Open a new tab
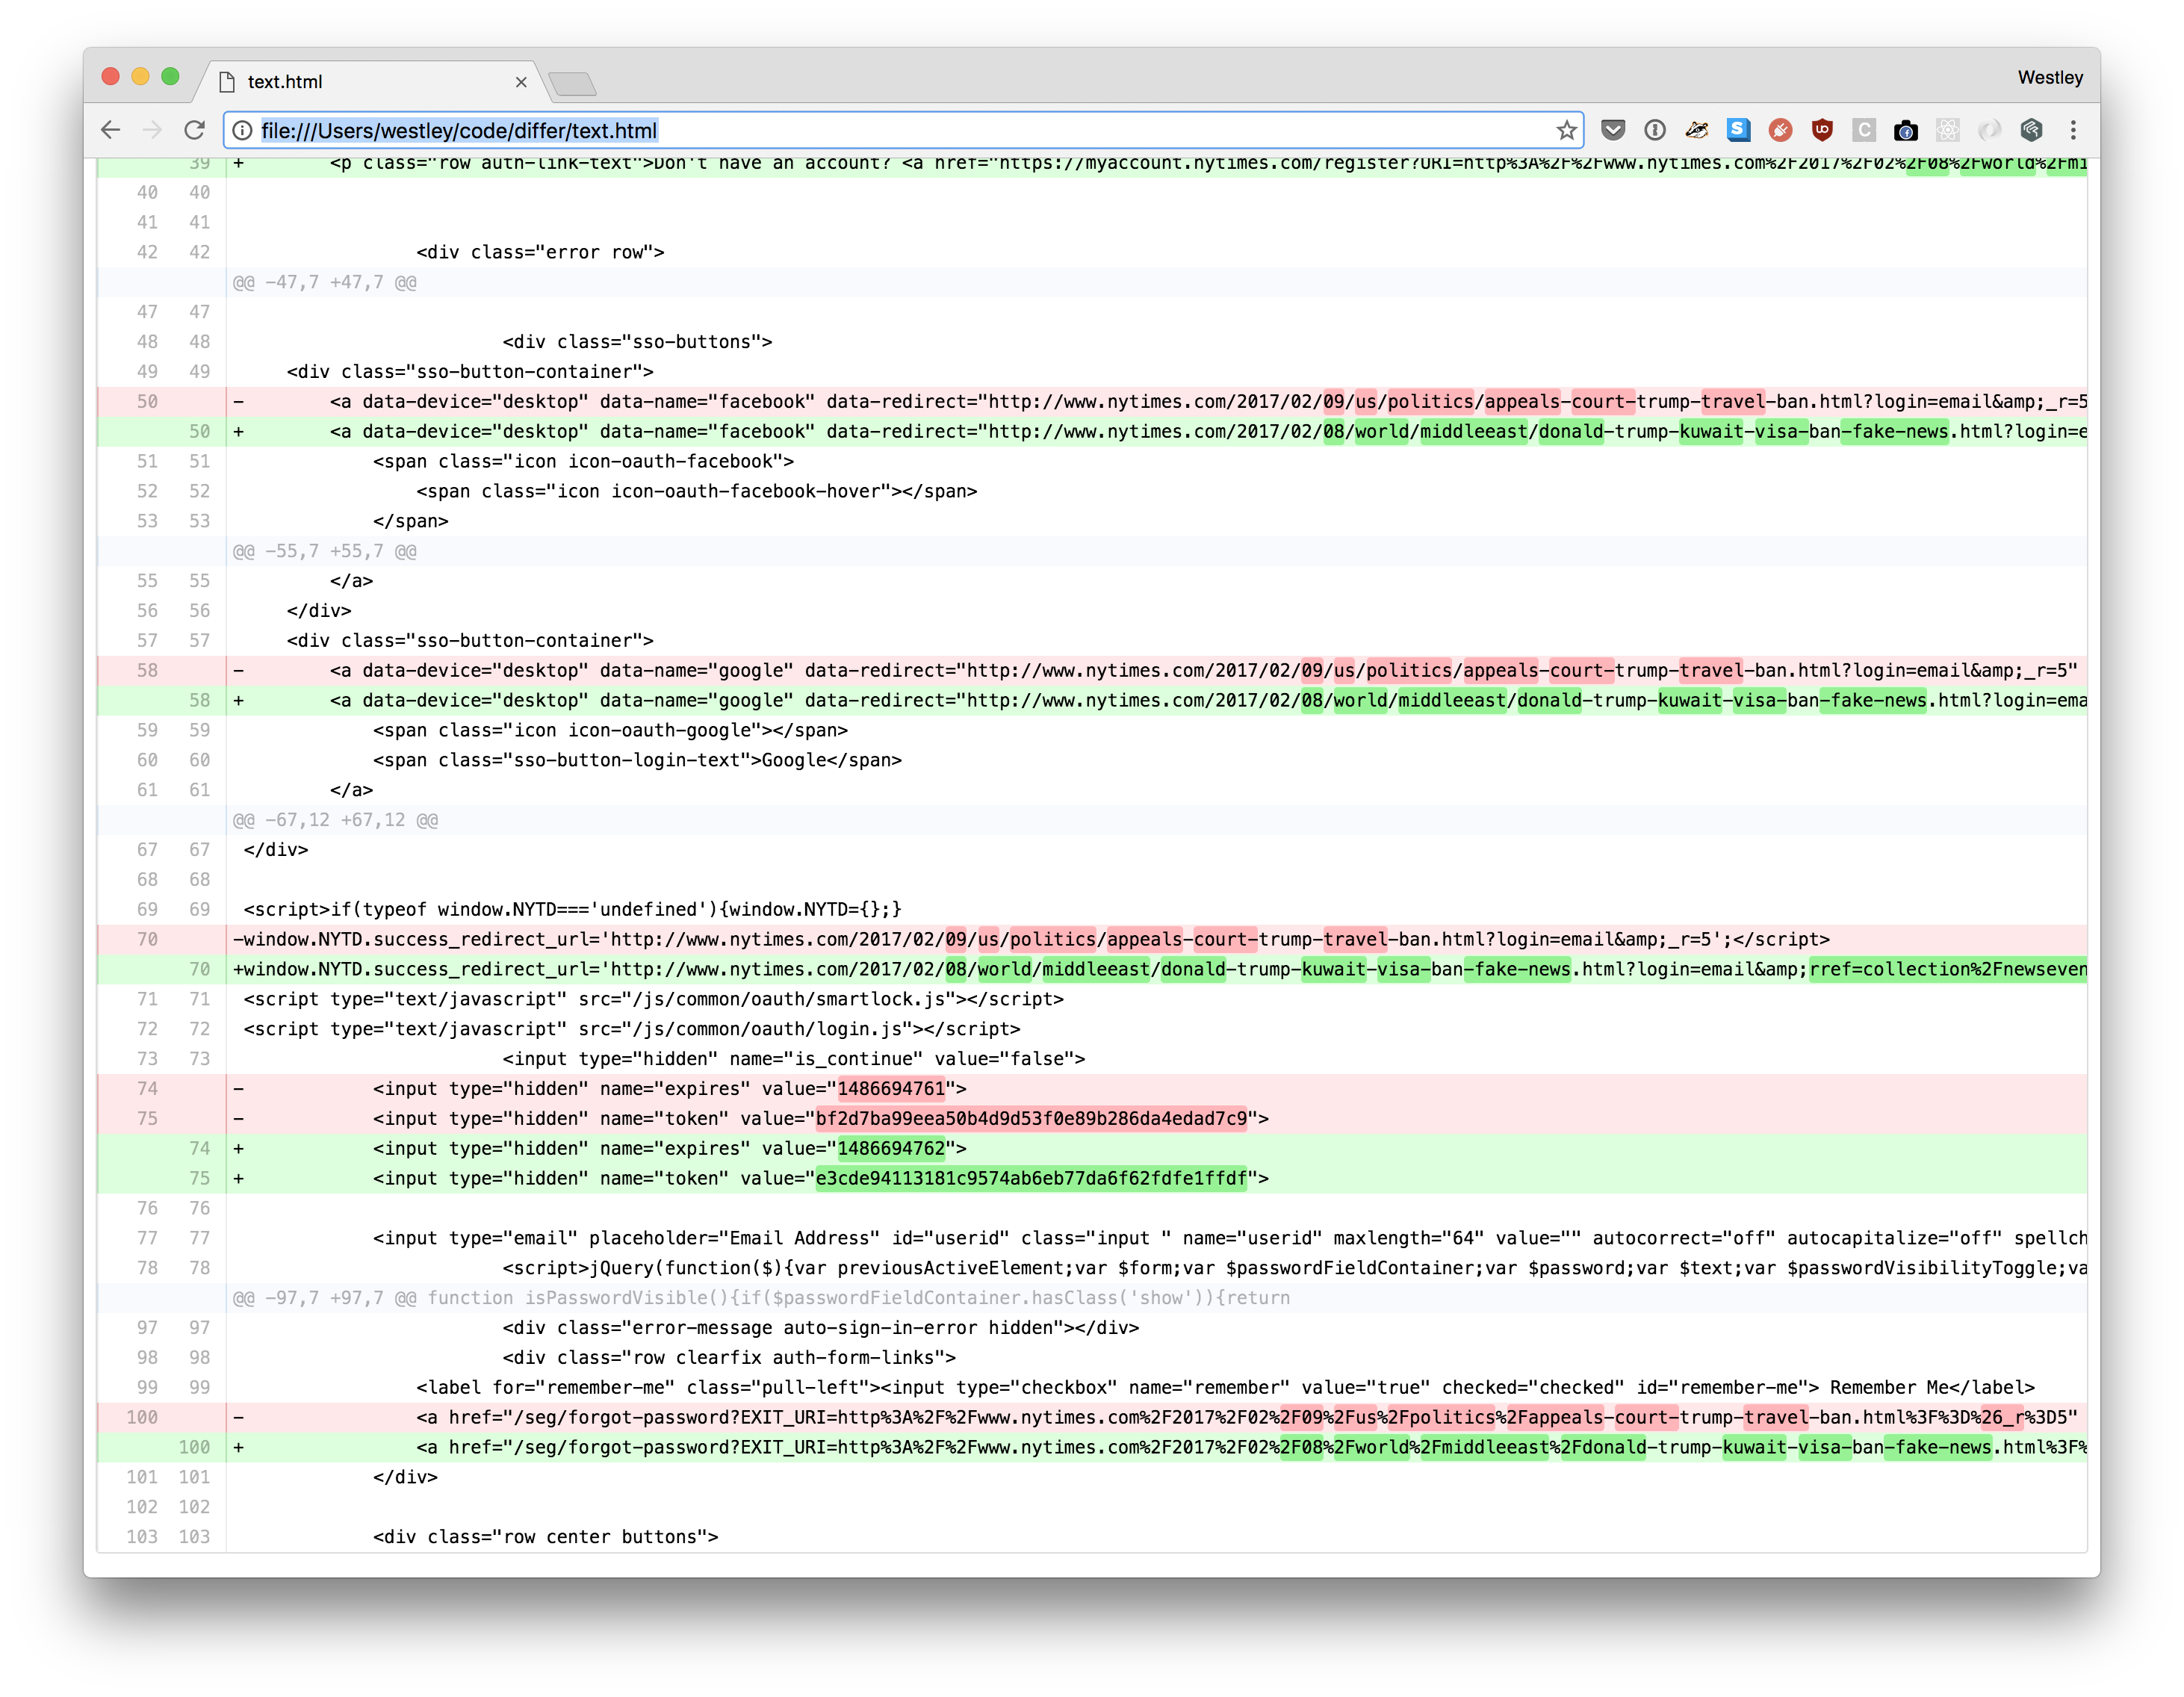2184x1697 pixels. [573, 83]
